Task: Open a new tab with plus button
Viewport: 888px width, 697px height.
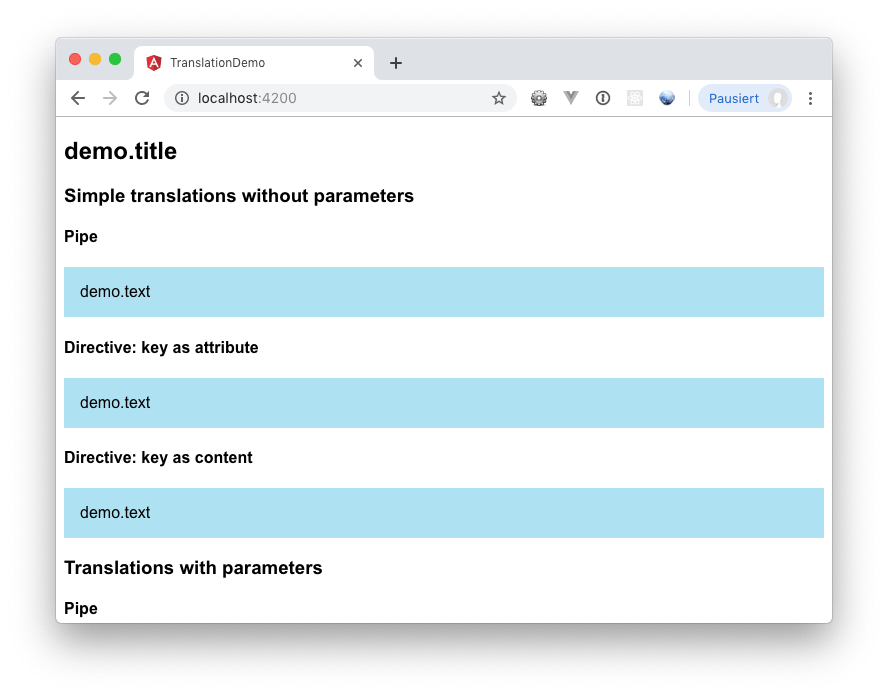Action: 396,63
